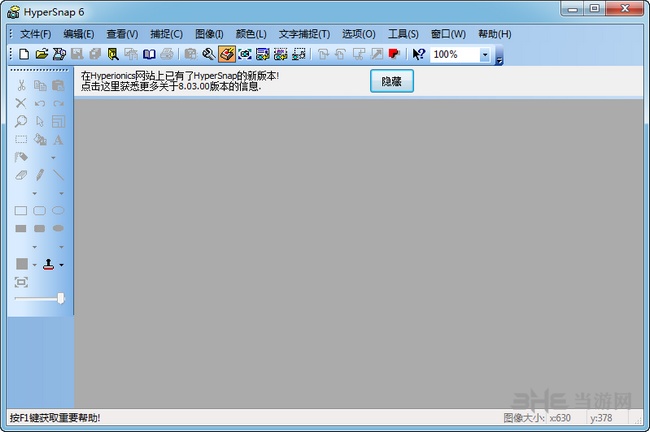Select the filled rounded rectangle tool
The image size is (650, 432).
[x=39, y=228]
